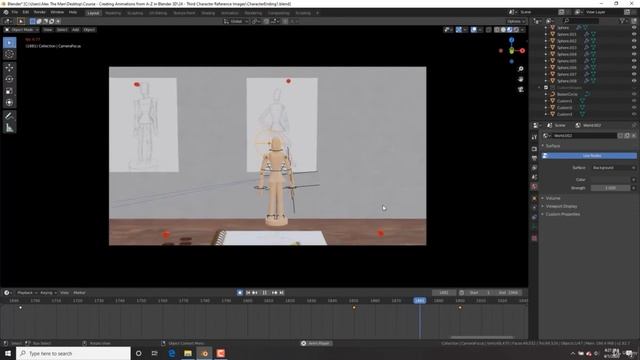Toggle viewport gizmos button
Screen dimensions: 640x360
tap(459, 30)
